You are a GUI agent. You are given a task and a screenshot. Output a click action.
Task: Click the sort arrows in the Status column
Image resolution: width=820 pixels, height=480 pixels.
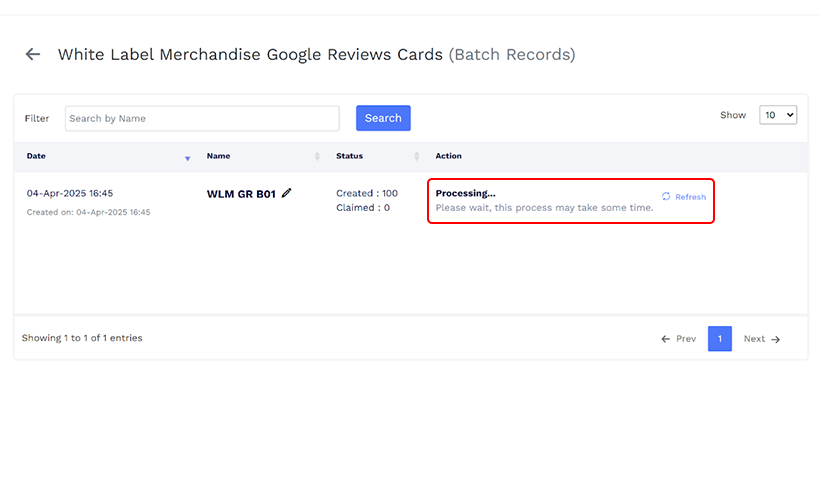click(415, 157)
